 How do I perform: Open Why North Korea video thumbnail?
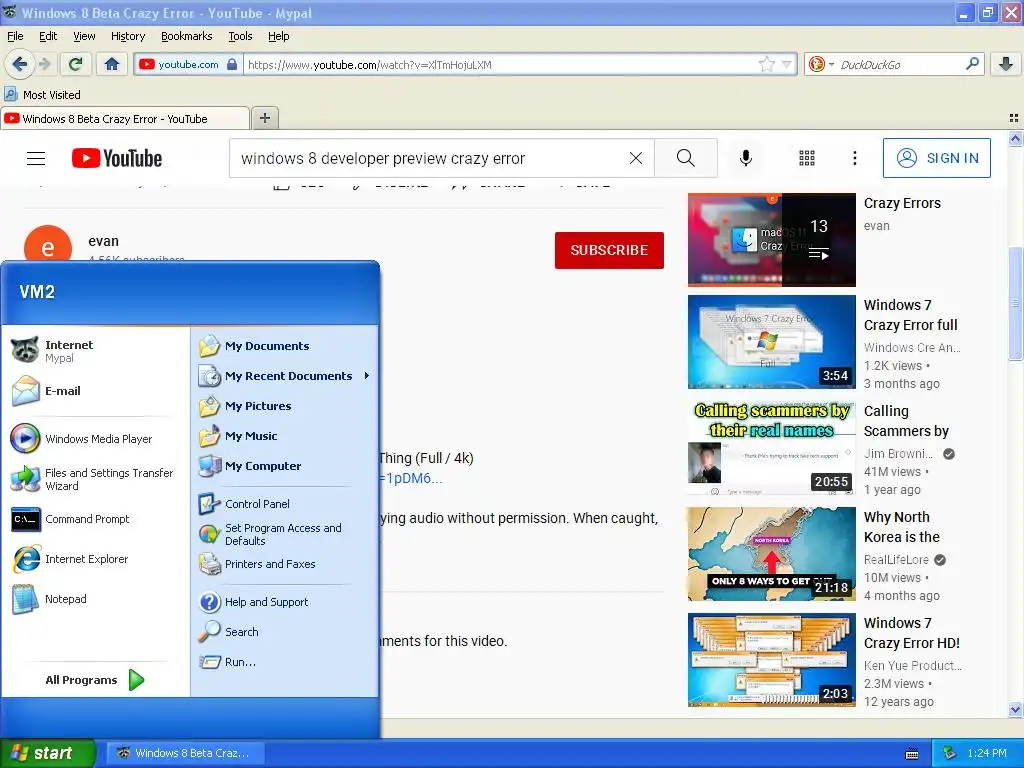[x=771, y=554]
